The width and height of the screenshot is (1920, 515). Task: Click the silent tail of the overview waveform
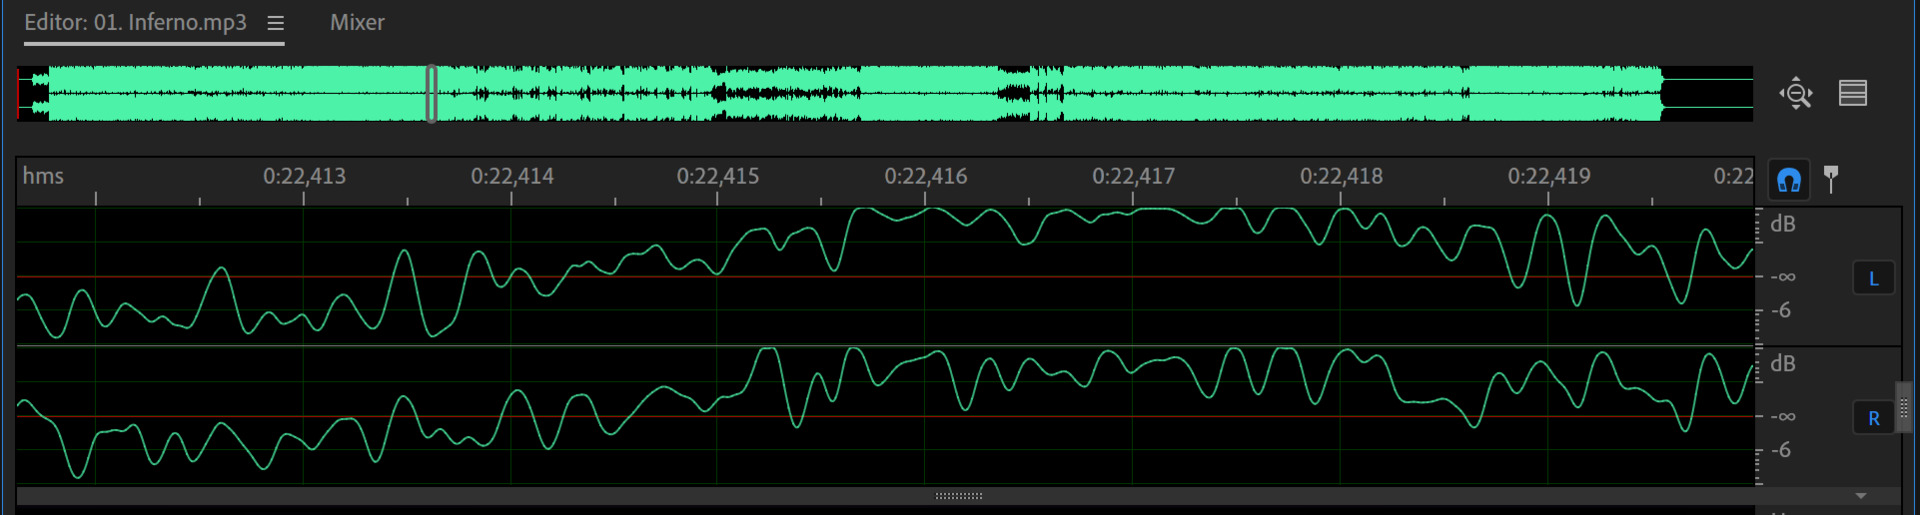[x=1706, y=94]
